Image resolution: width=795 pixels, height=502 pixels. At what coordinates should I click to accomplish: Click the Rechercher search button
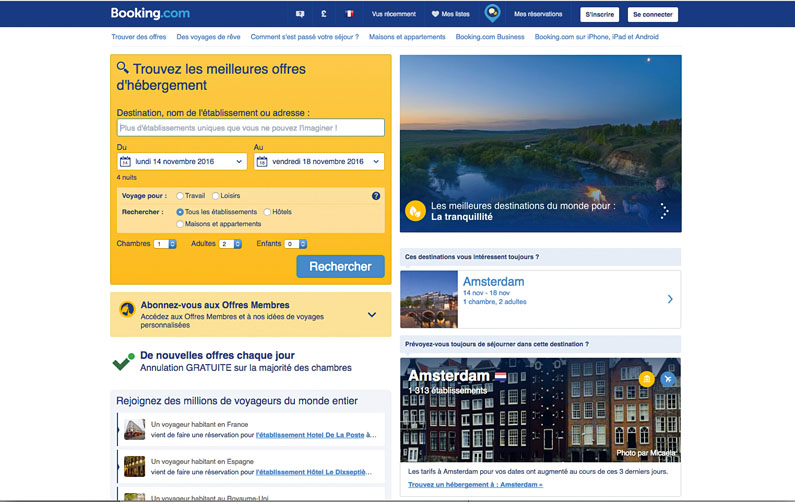click(340, 267)
